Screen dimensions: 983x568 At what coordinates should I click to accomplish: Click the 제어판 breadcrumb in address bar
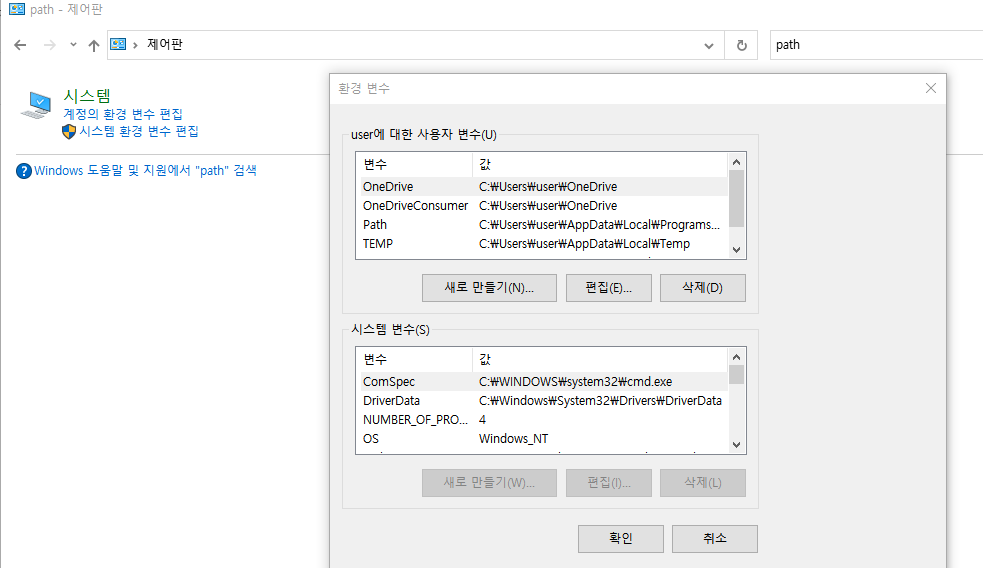[165, 45]
